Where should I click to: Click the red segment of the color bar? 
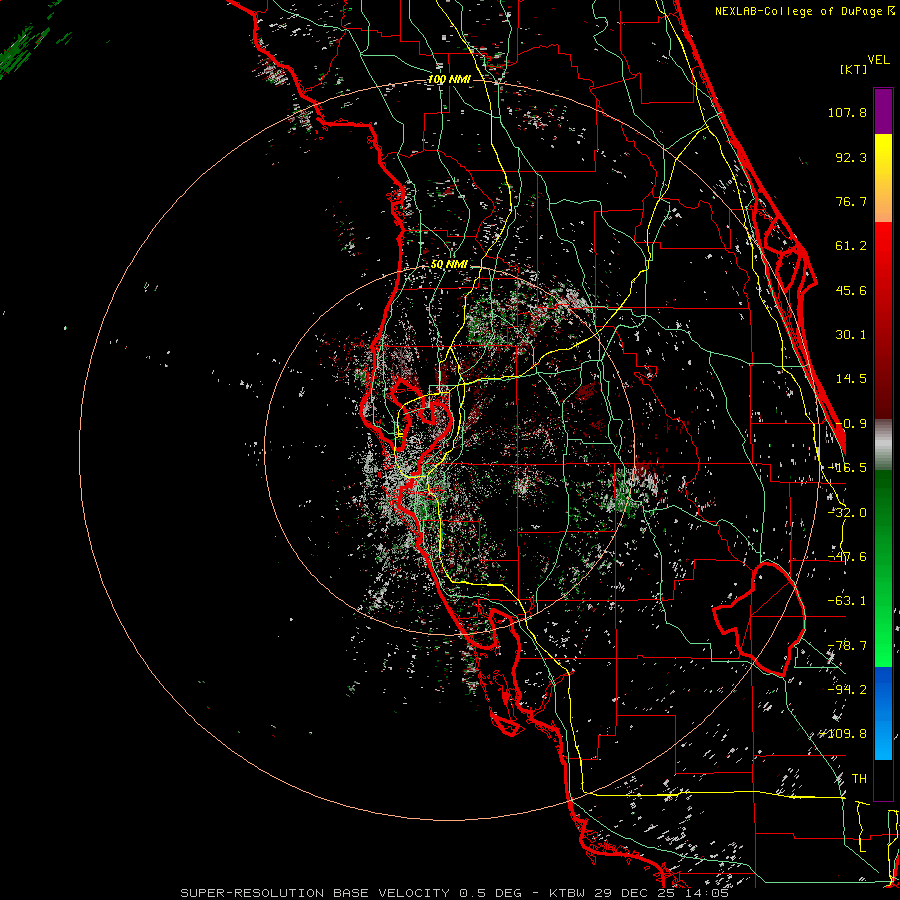883,320
